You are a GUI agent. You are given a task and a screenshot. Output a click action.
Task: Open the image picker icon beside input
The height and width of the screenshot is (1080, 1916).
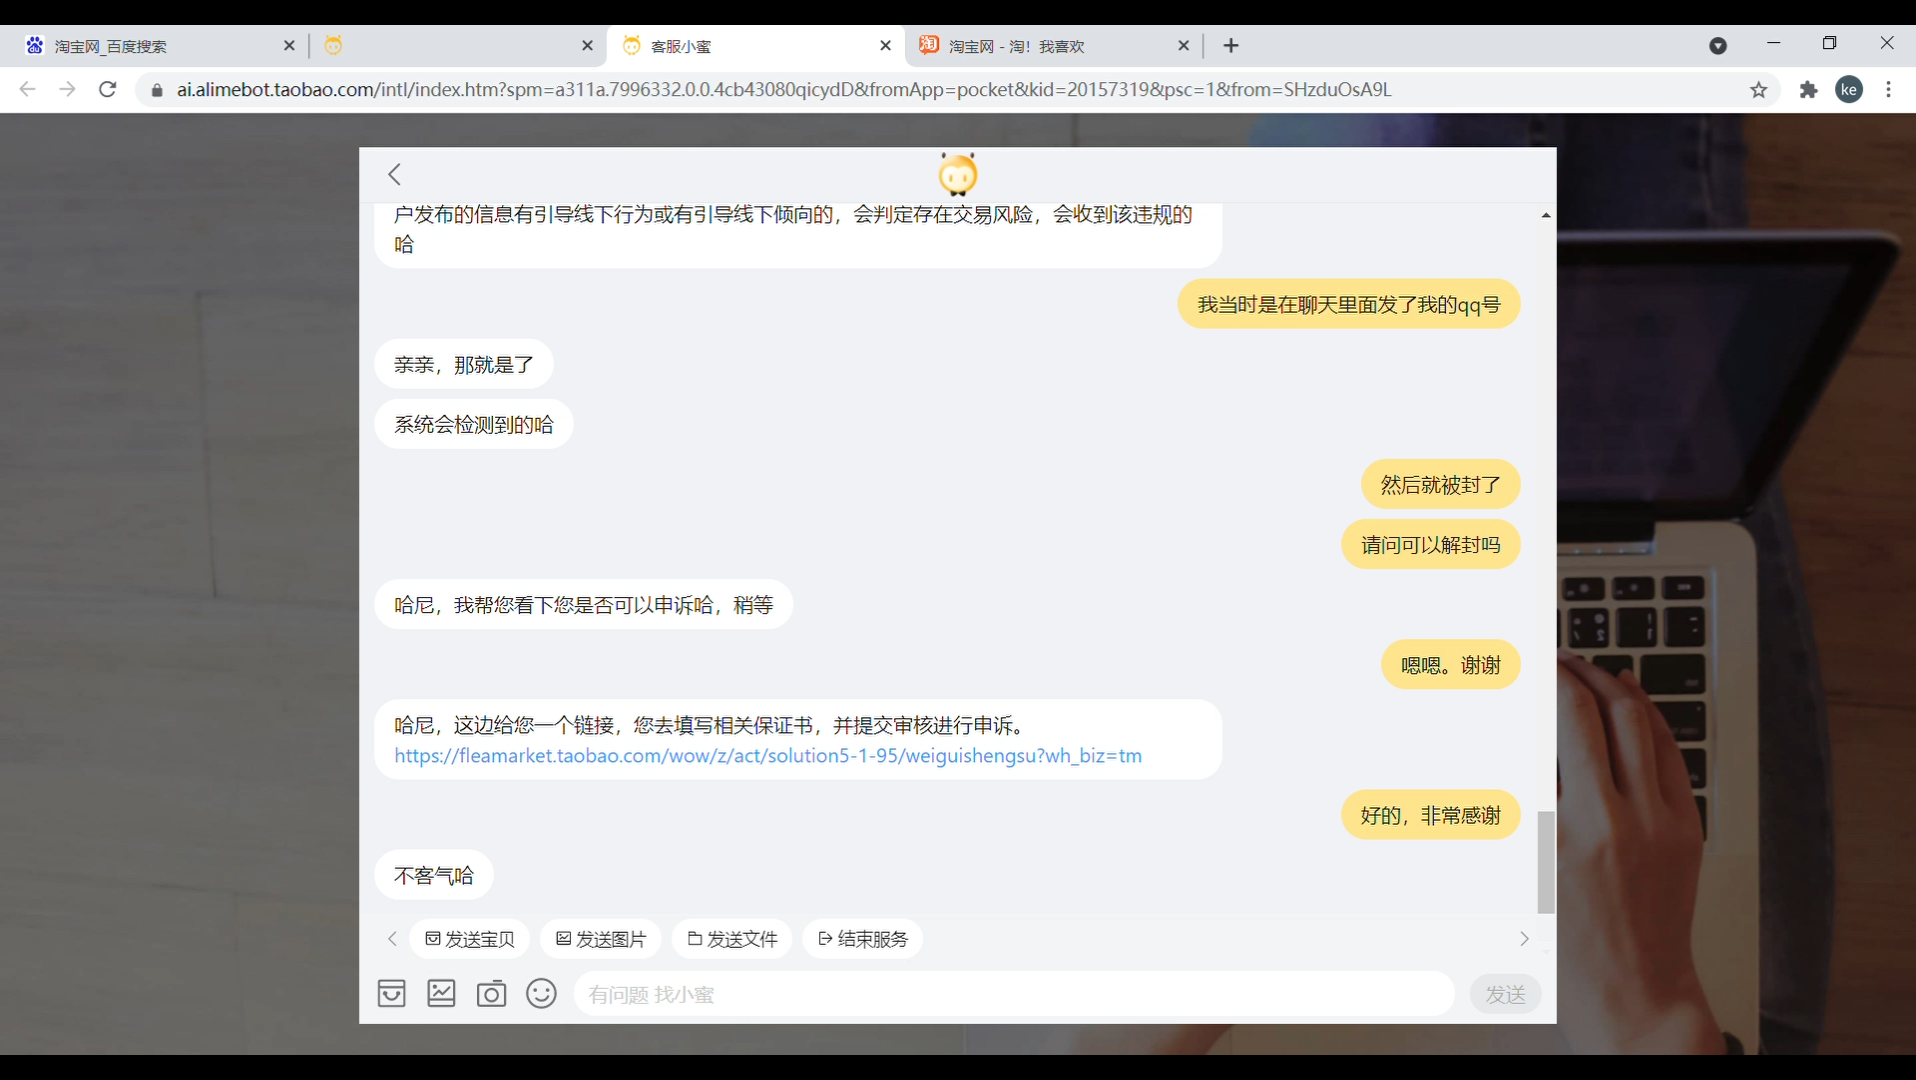441,993
